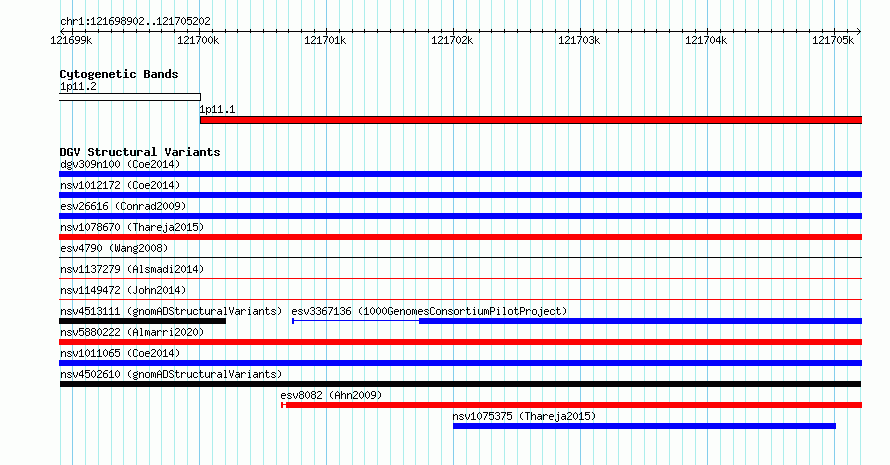Open the dgv309n100 (Coe2014) label
Viewport: 890px width, 465px height.
point(120,164)
